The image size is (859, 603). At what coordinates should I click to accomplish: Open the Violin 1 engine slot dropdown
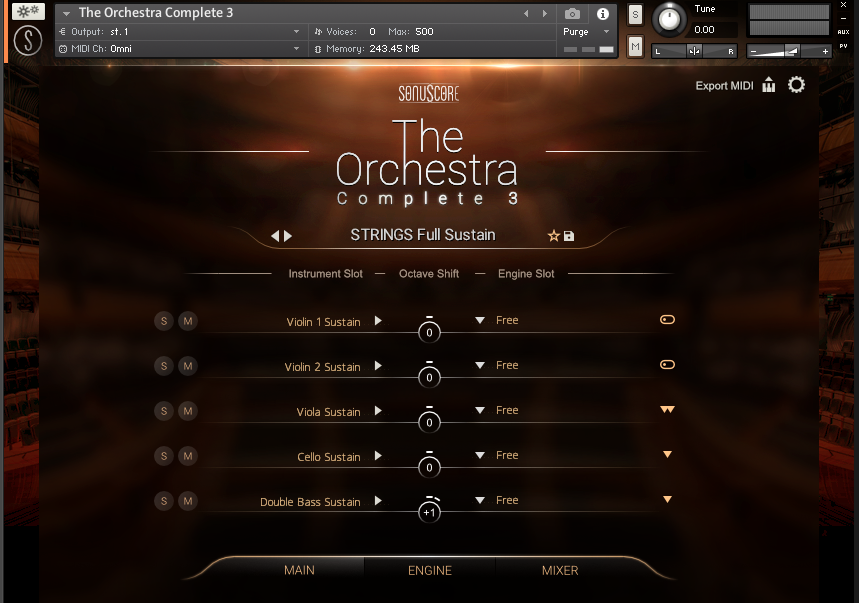pos(480,321)
